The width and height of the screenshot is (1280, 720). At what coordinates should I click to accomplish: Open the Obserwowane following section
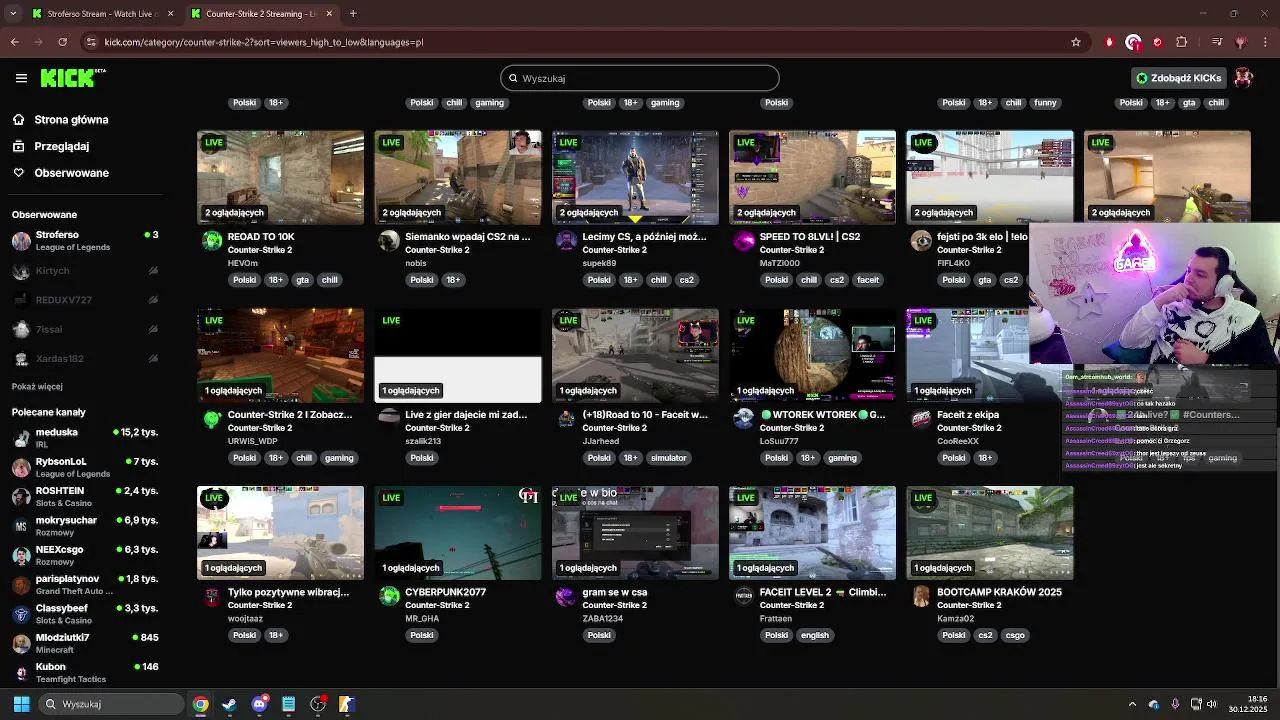click(x=71, y=173)
